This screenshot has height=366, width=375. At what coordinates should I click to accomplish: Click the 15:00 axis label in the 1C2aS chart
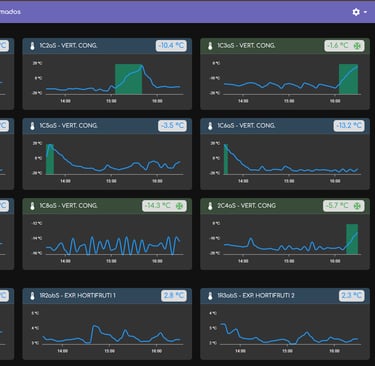[111, 101]
